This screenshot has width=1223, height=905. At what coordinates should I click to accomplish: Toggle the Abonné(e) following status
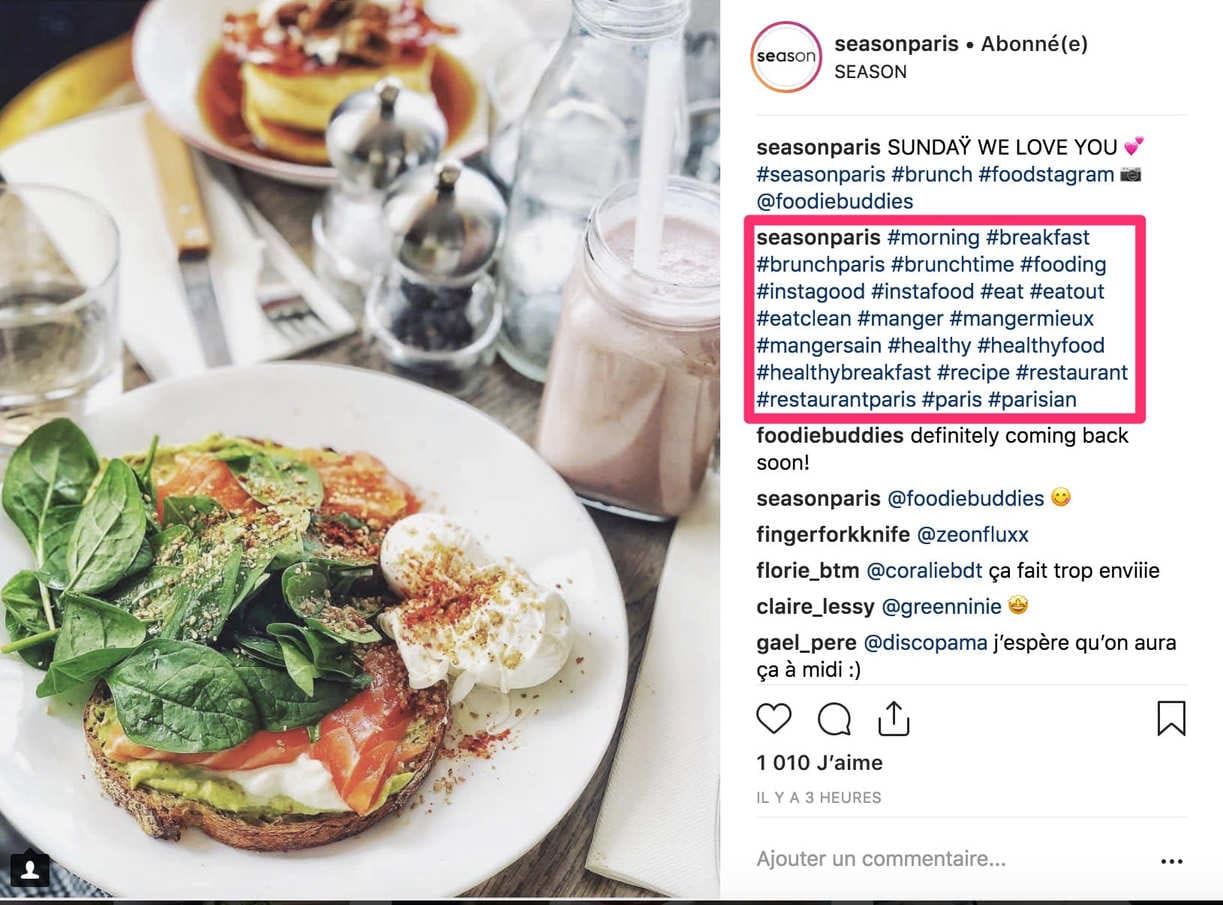pos(1034,44)
